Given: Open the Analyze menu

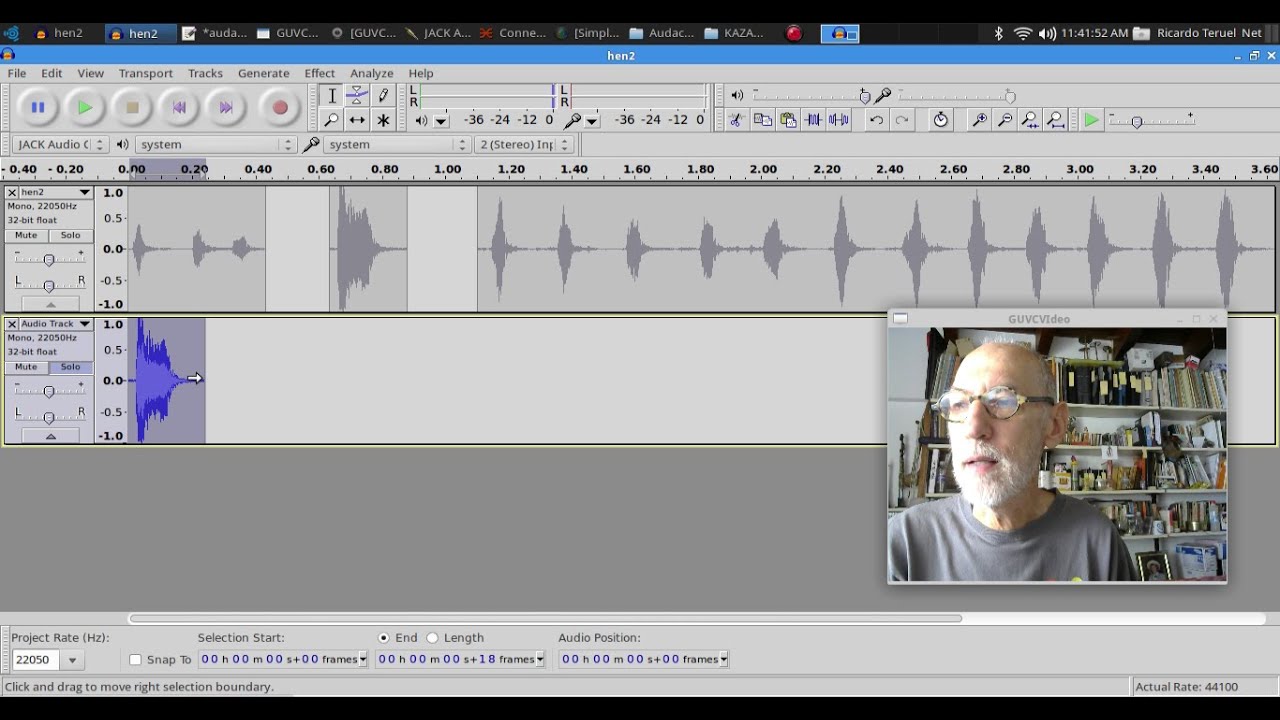Looking at the screenshot, I should tap(371, 73).
